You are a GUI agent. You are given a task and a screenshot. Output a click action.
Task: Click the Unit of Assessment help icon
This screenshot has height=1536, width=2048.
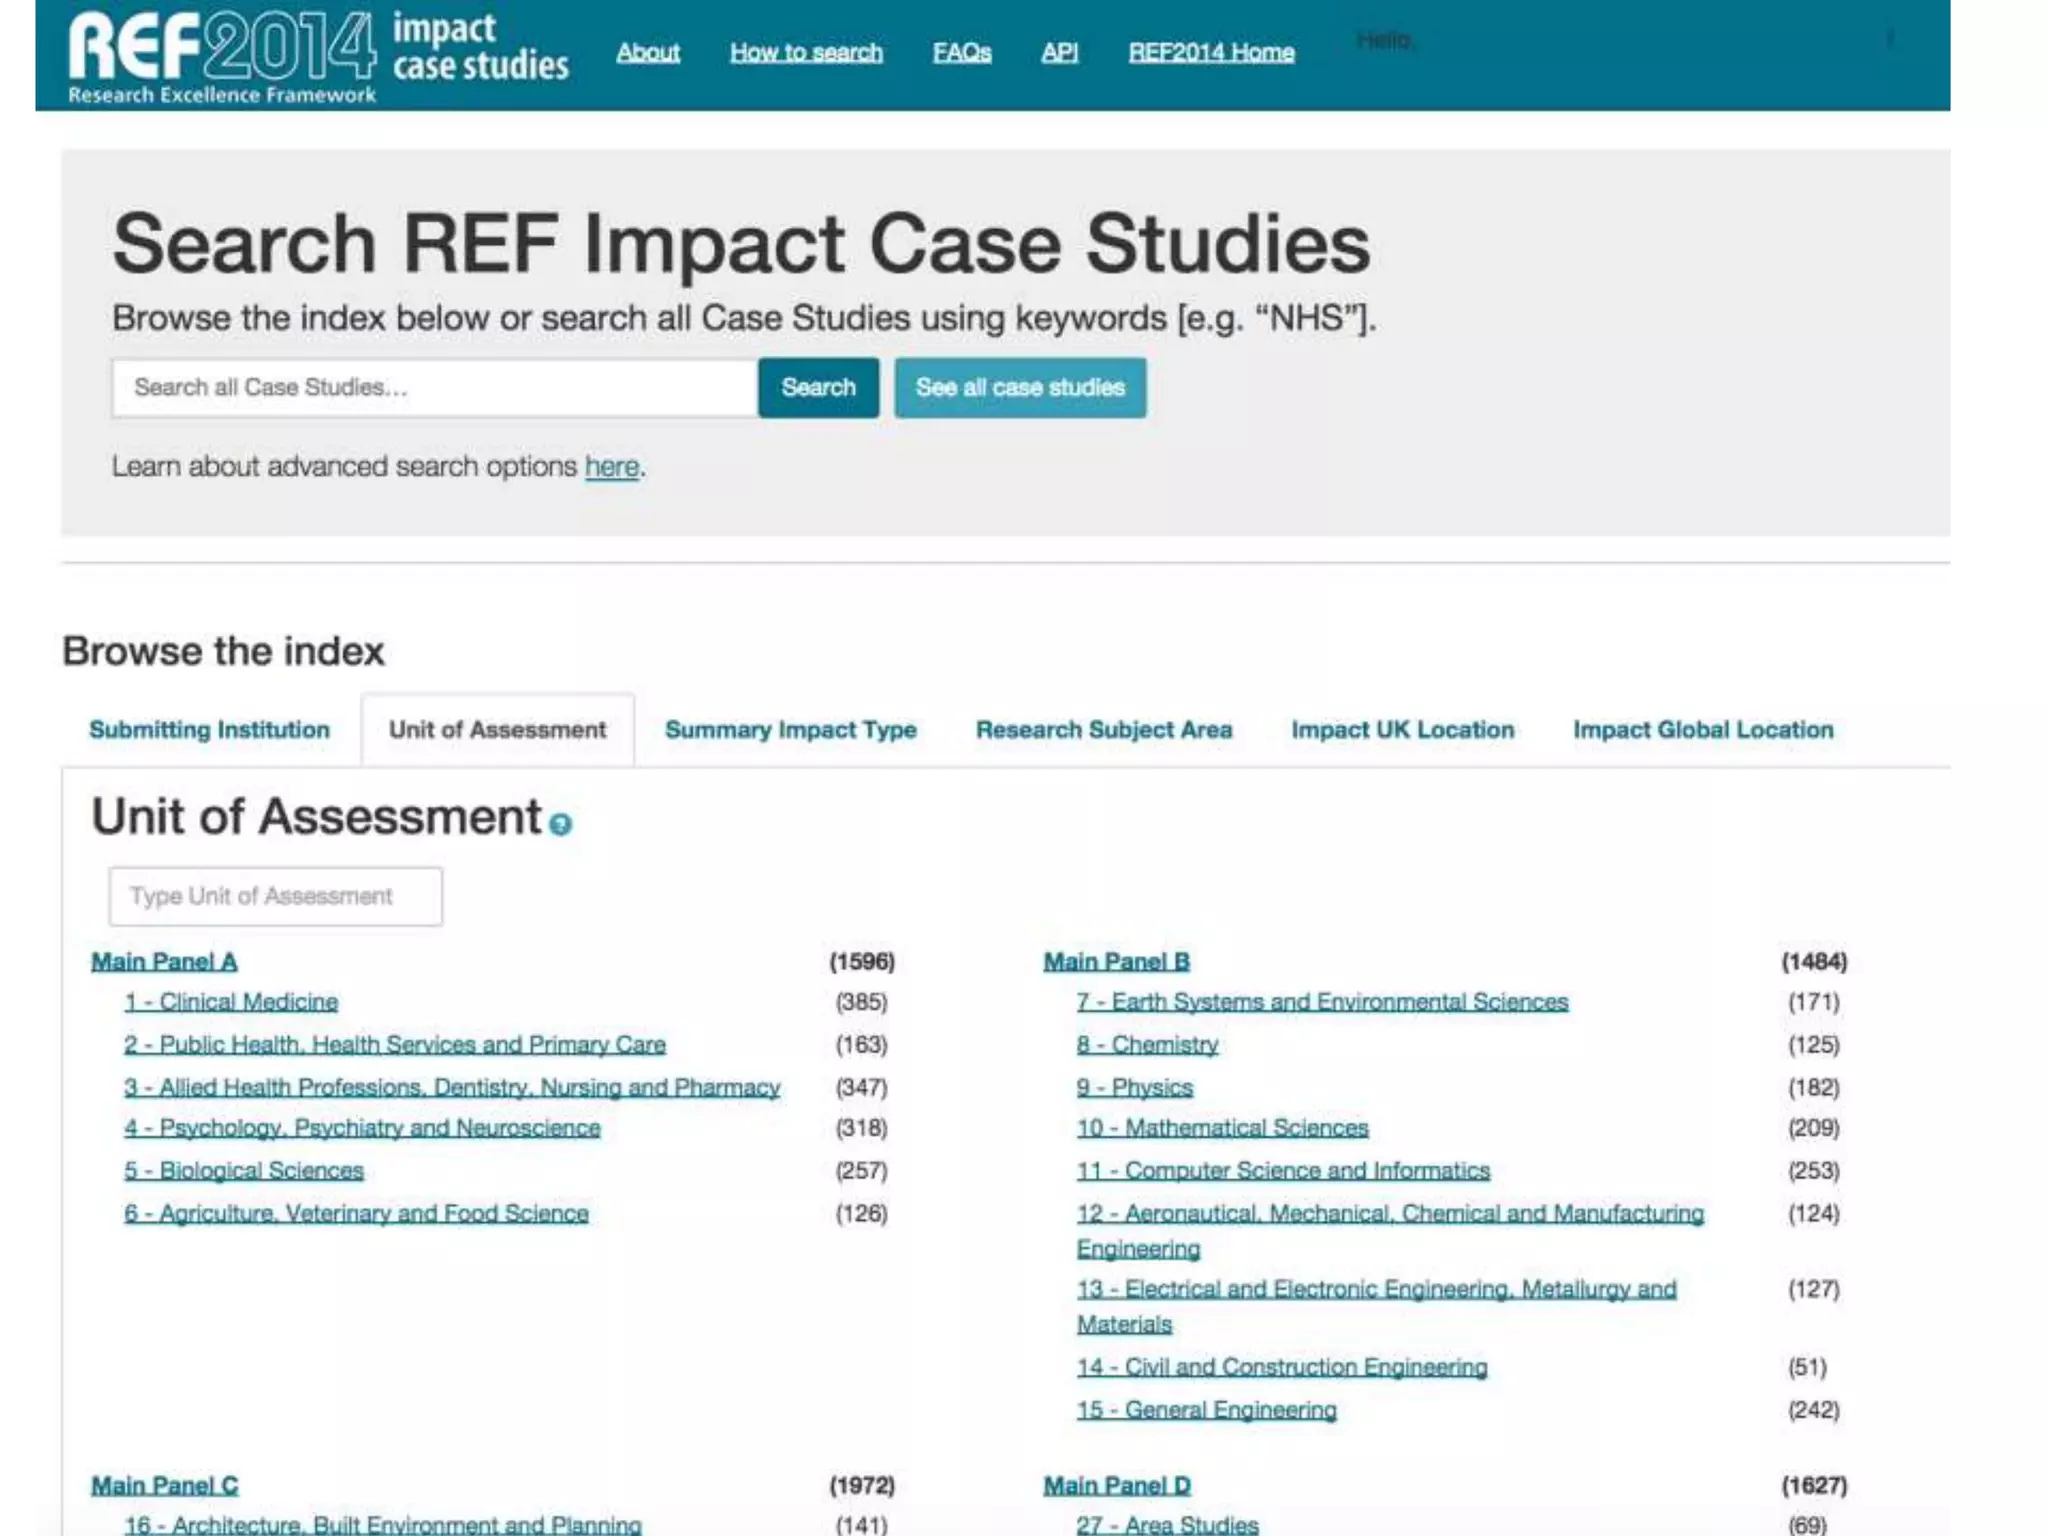pos(561,824)
